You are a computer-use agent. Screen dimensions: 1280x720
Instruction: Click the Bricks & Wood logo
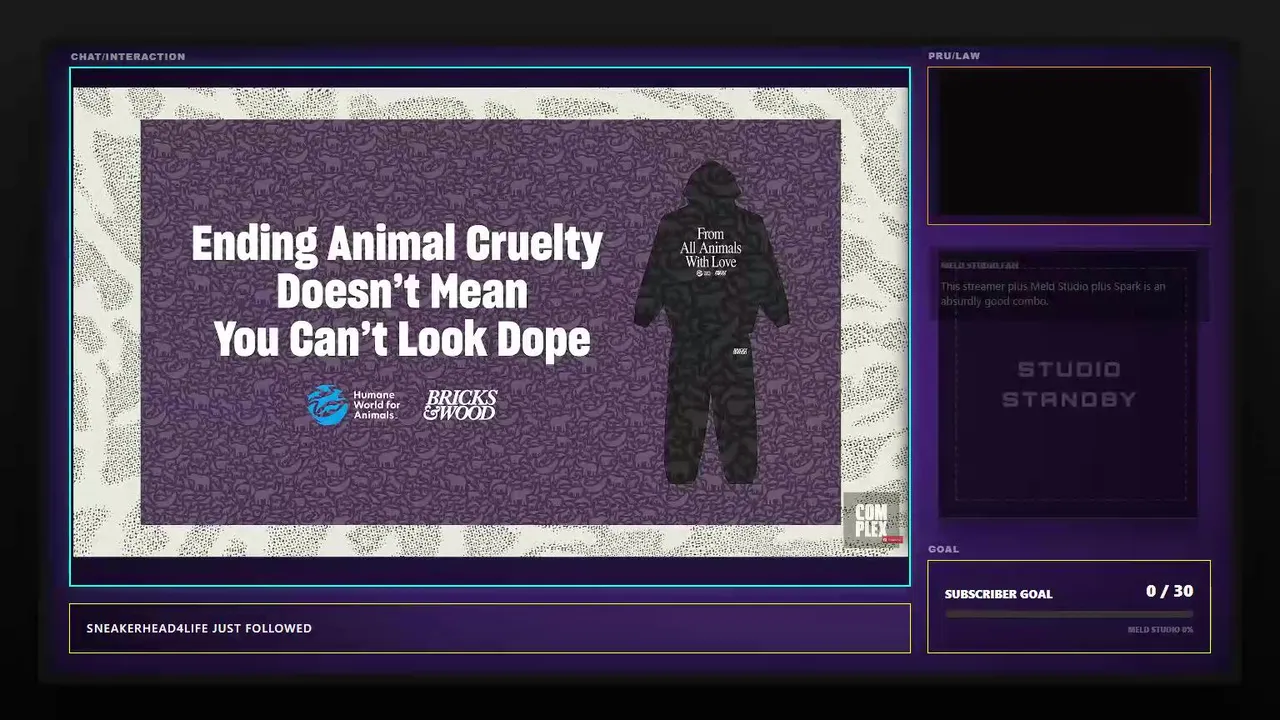[460, 405]
